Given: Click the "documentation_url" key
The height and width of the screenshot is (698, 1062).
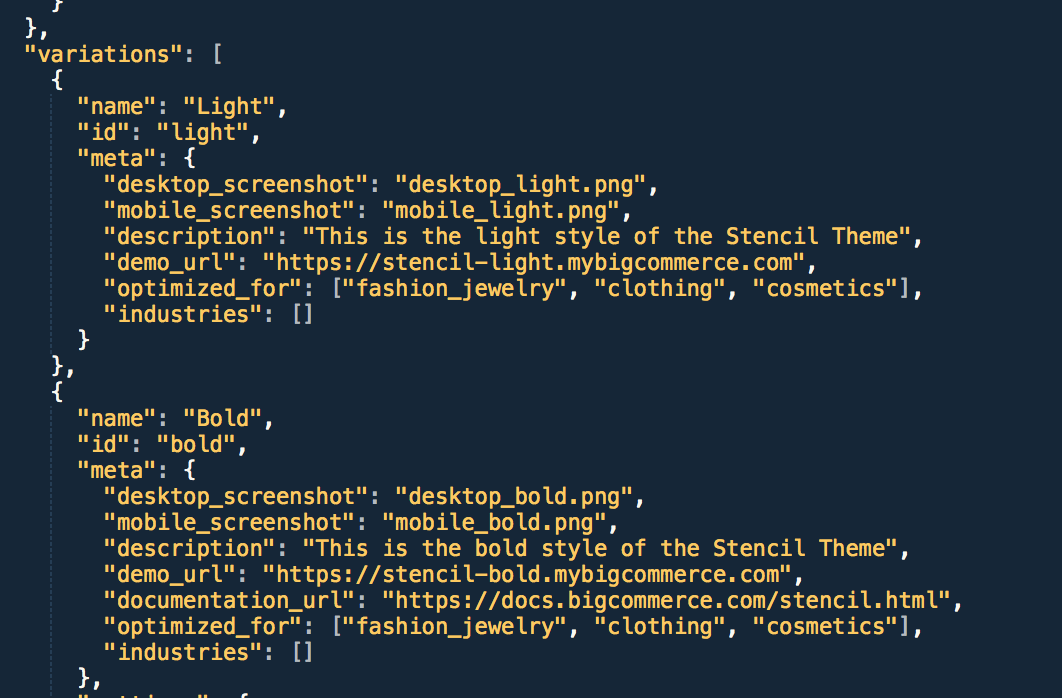Looking at the screenshot, I should click(x=228, y=601).
